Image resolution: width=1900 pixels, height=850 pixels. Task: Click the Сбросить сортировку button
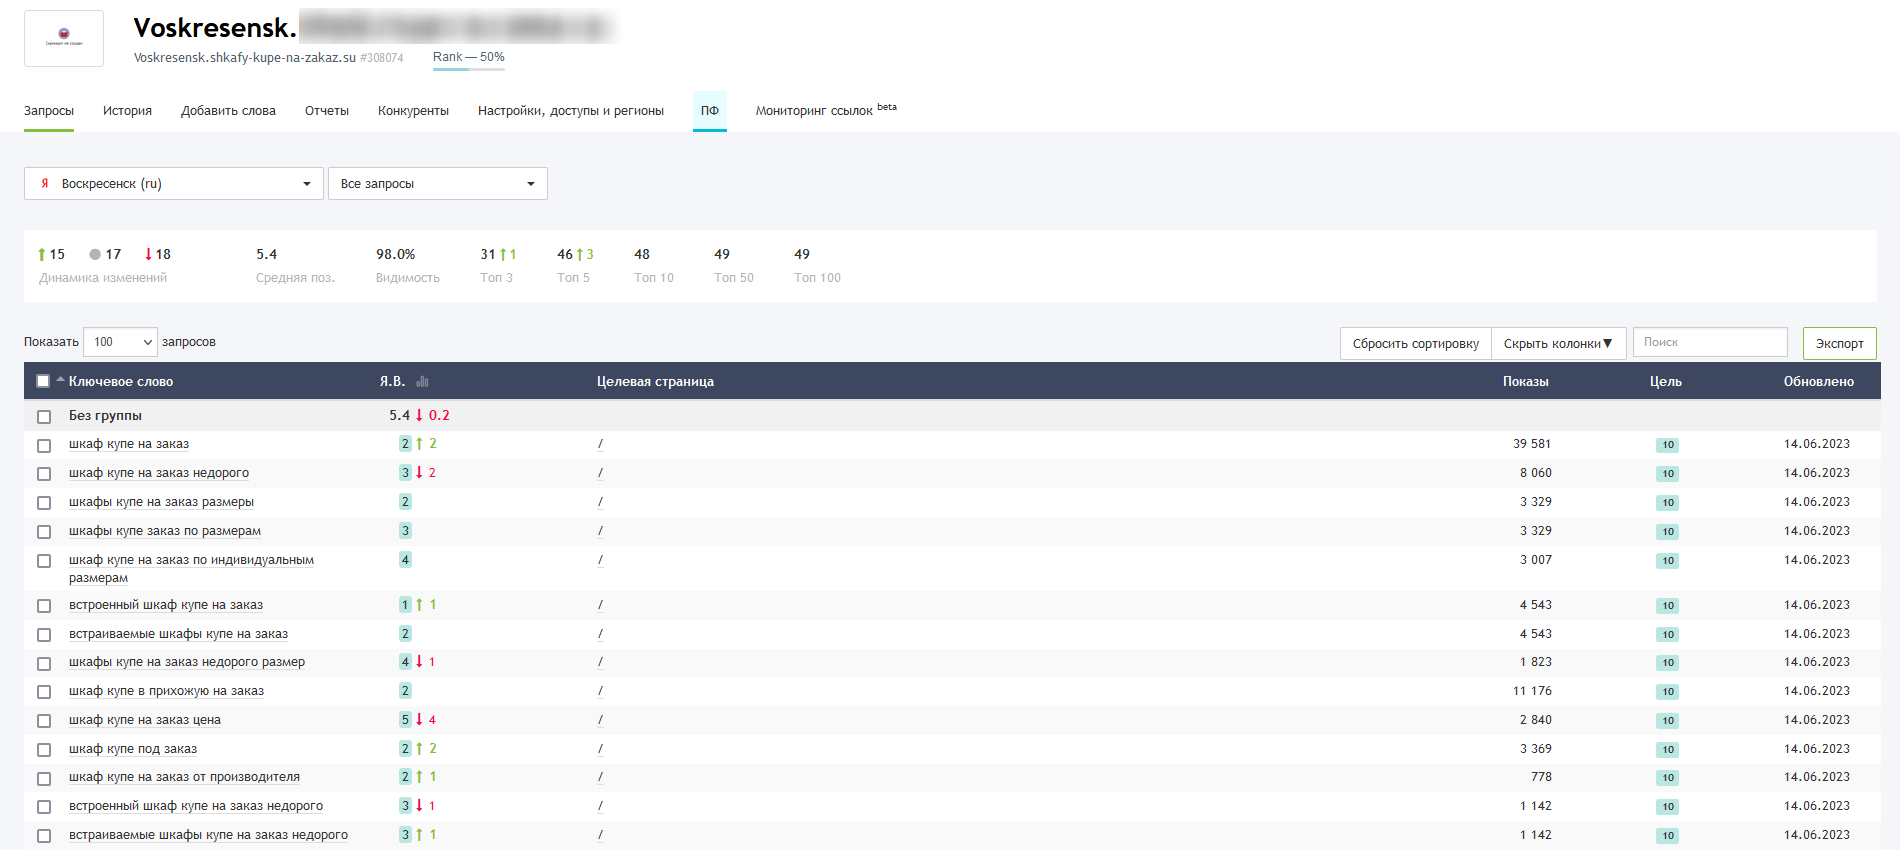[1415, 343]
